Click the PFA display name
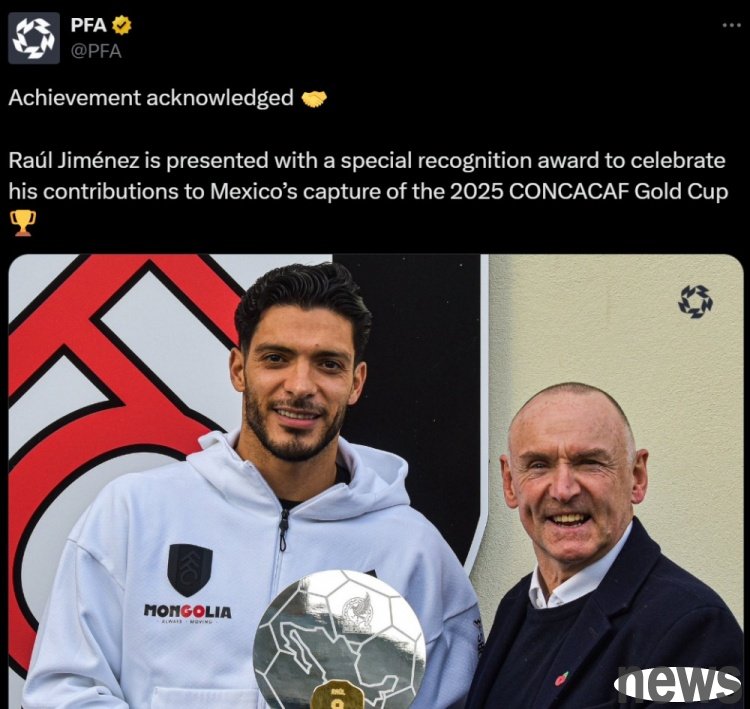Viewport: 750px width, 709px height. pyautogui.click(x=88, y=25)
